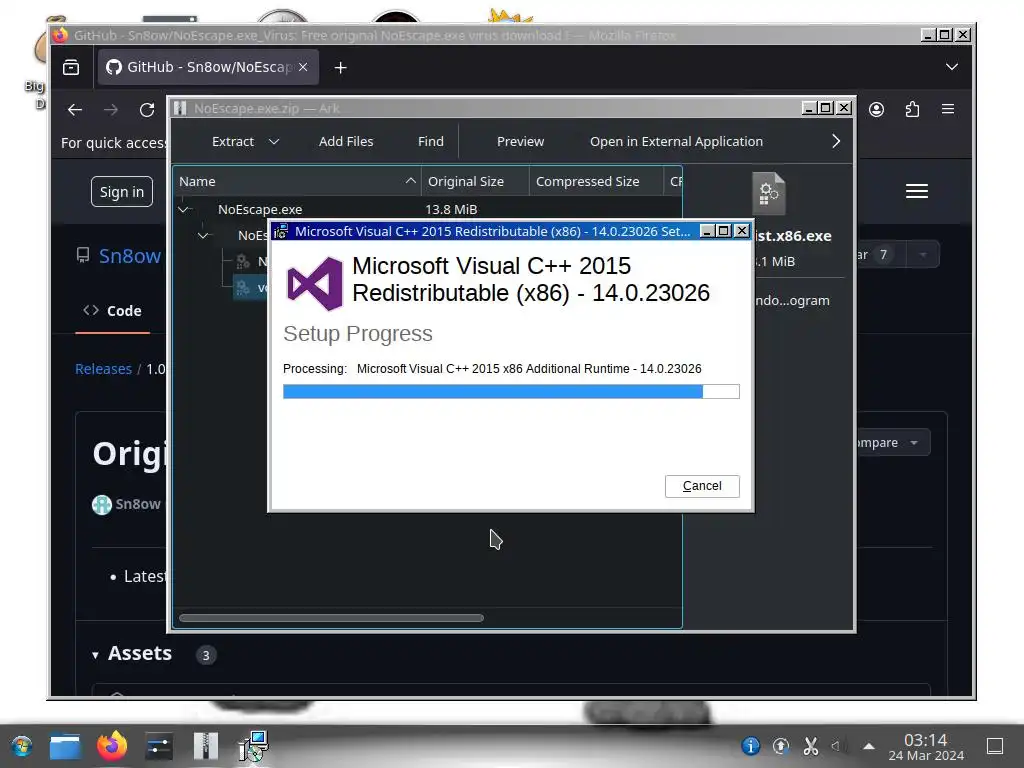
Task: Click the updates tray icon
Action: [x=781, y=746]
